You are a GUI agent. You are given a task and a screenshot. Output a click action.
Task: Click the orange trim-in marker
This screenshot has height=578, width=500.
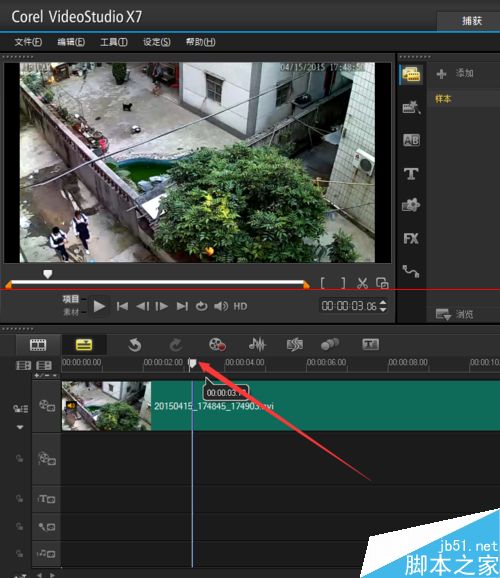[8, 284]
